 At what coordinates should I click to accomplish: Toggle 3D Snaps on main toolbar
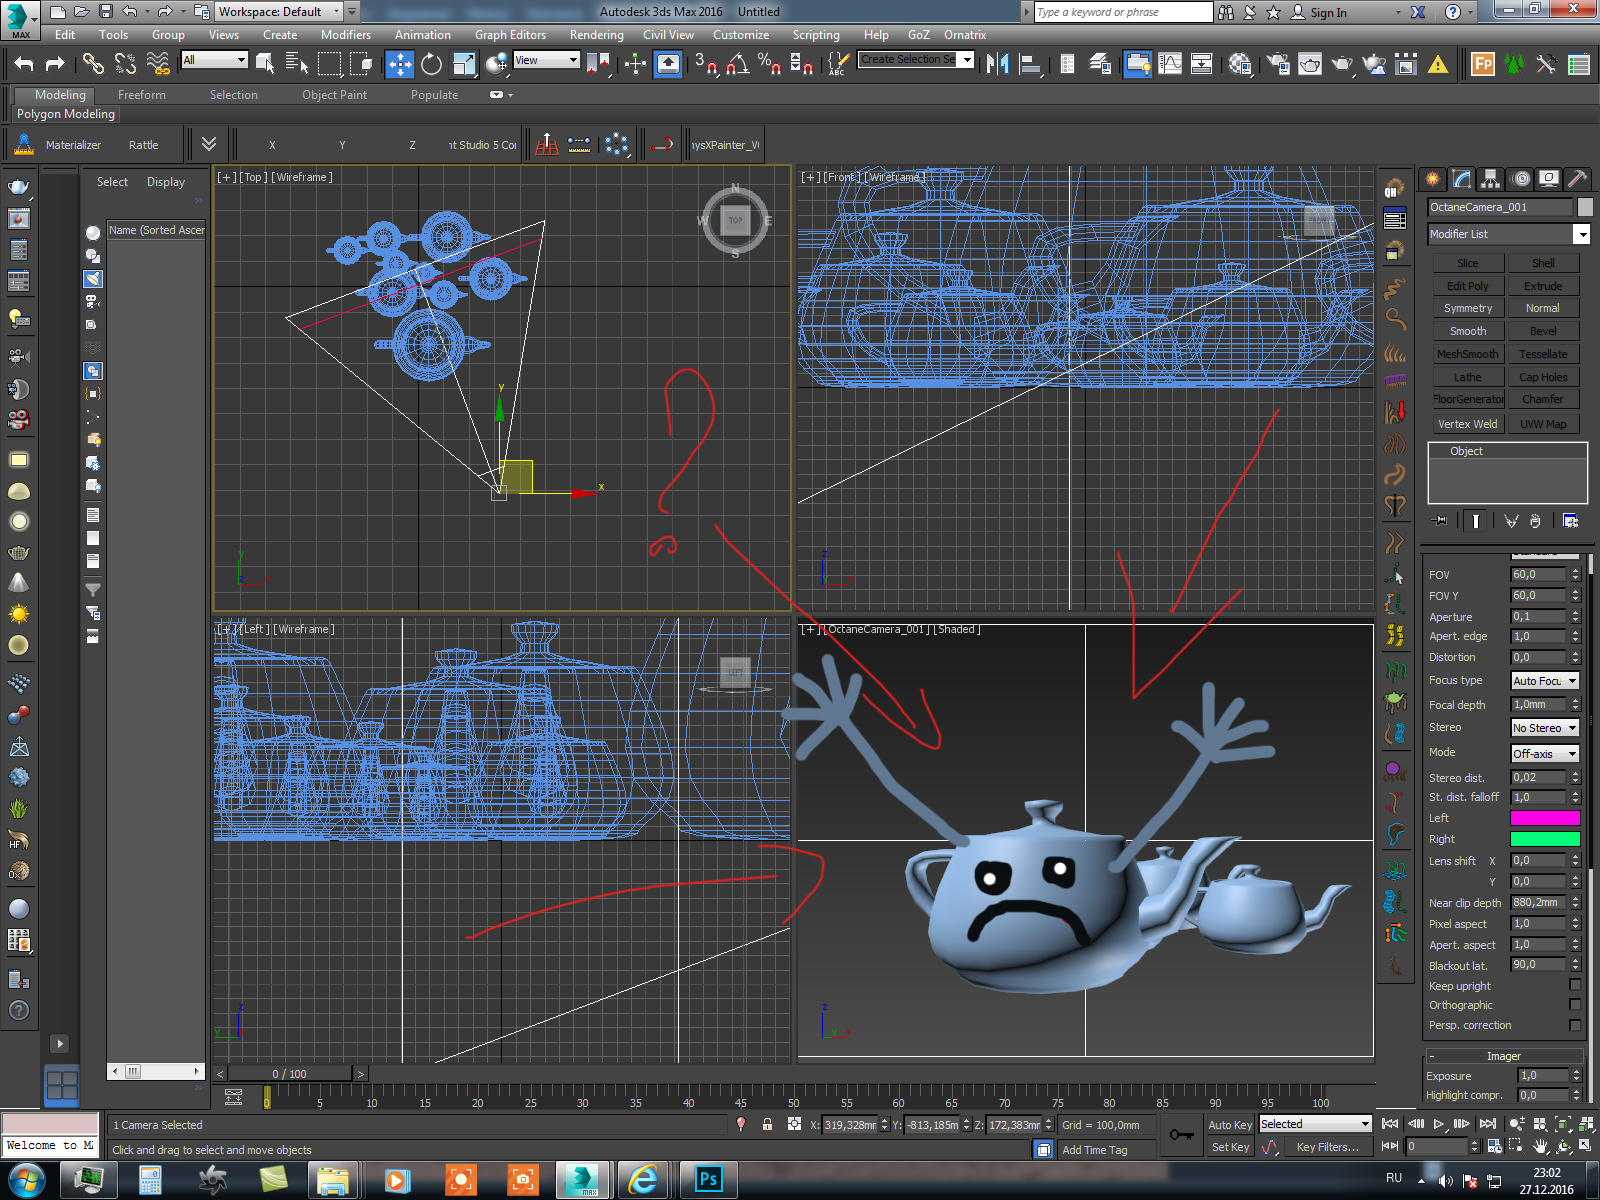point(706,64)
